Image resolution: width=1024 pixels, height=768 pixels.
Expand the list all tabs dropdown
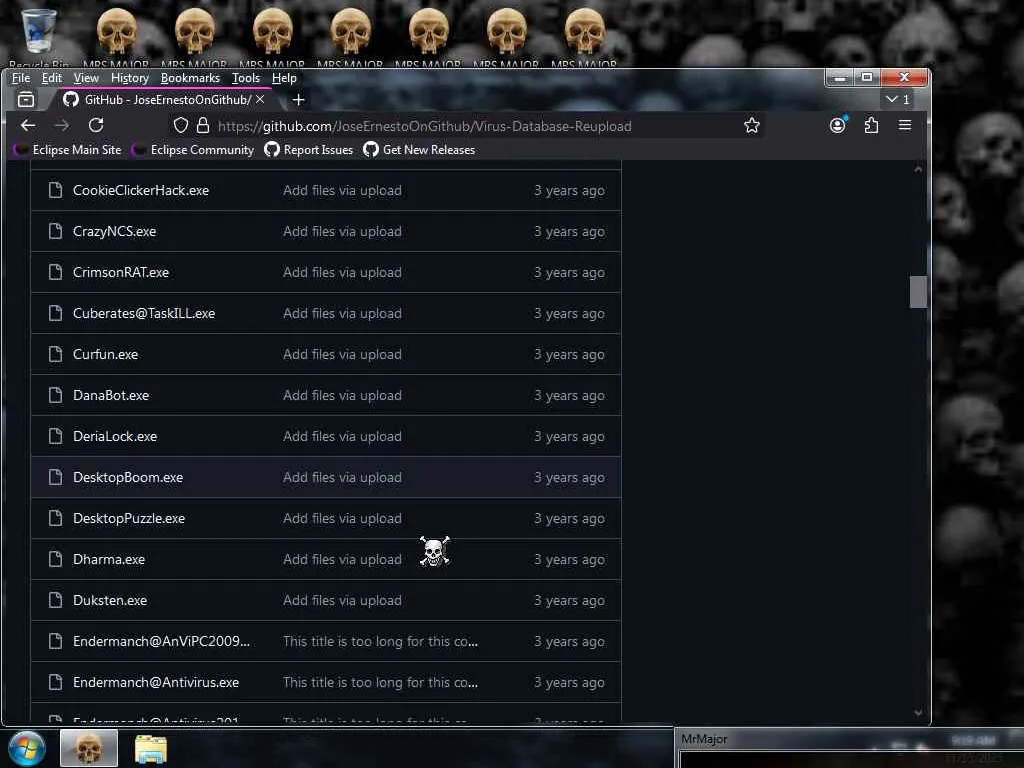tap(897, 99)
